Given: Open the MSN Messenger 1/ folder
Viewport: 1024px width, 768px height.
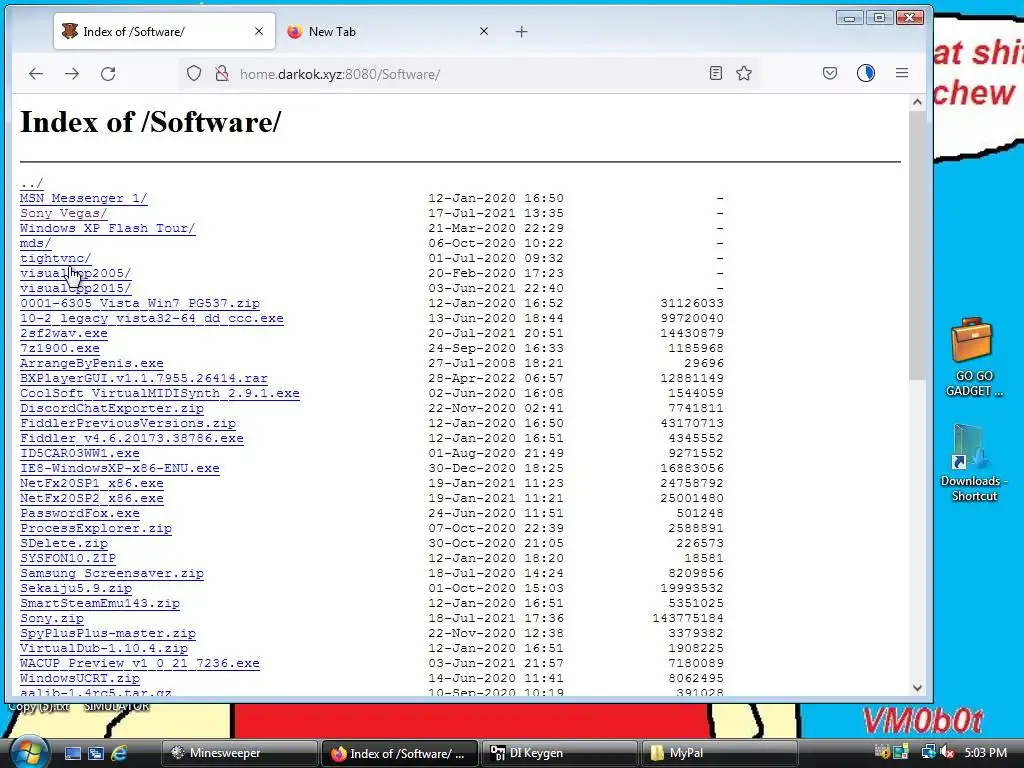Looking at the screenshot, I should tap(84, 198).
